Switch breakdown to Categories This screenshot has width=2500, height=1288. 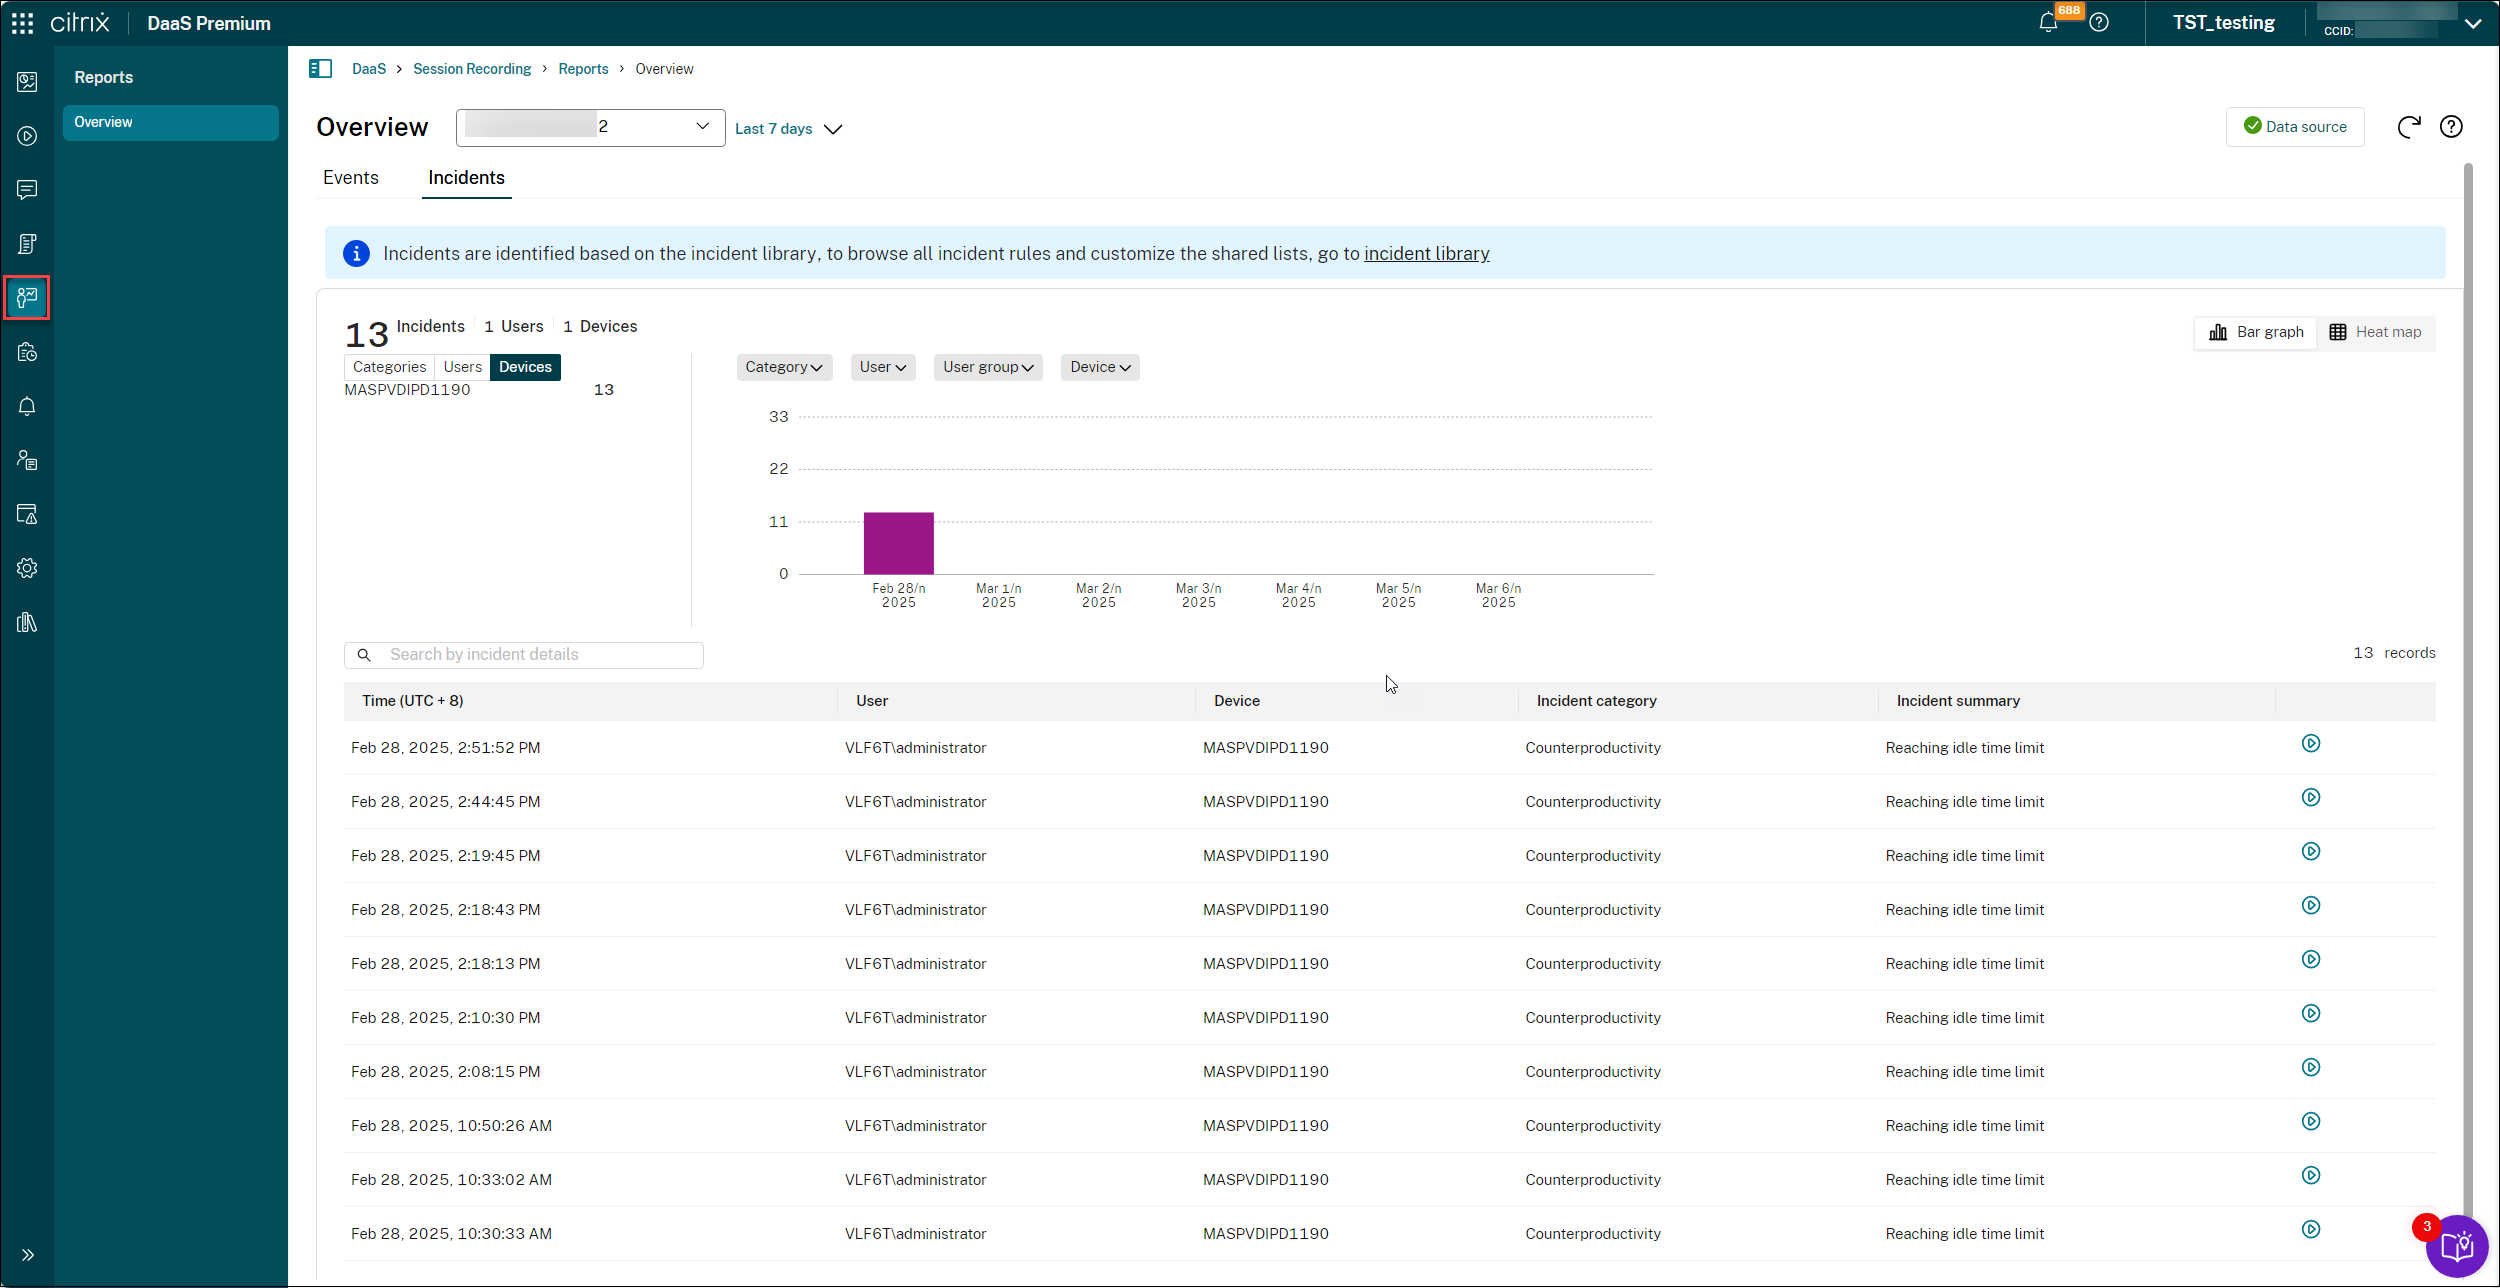389,367
